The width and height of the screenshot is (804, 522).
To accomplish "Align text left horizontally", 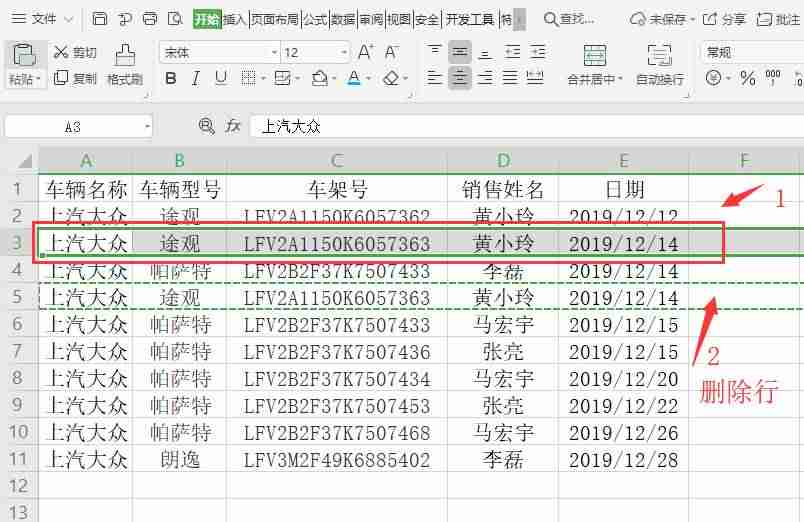I will (434, 78).
